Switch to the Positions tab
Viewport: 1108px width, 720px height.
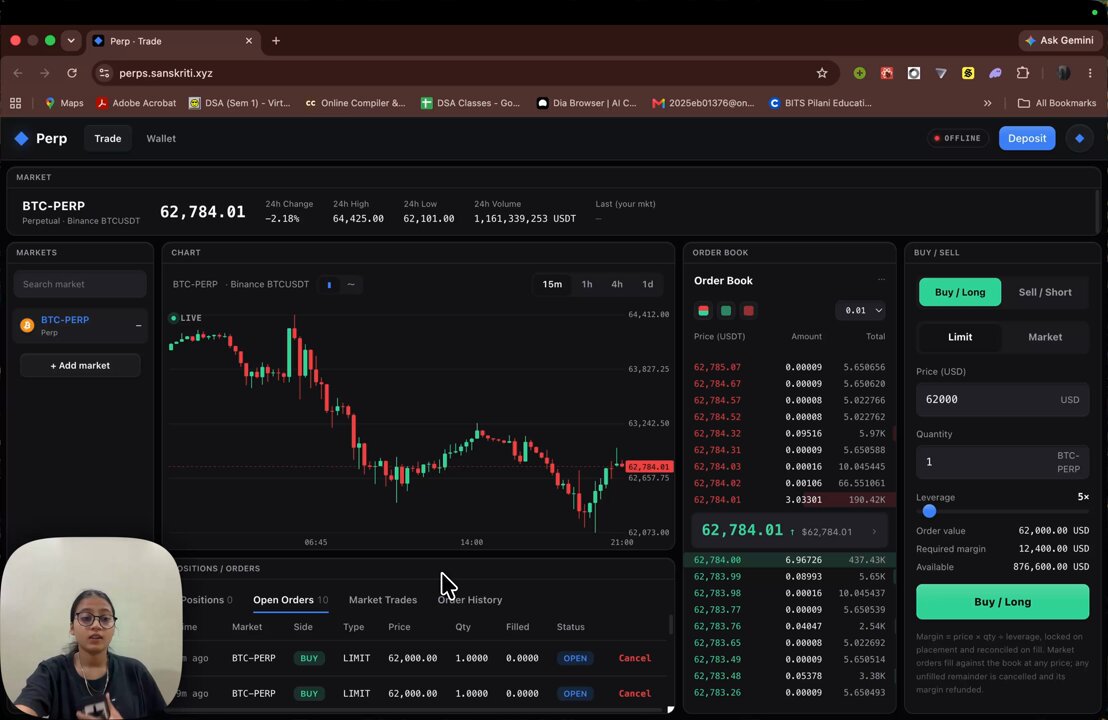(206, 600)
